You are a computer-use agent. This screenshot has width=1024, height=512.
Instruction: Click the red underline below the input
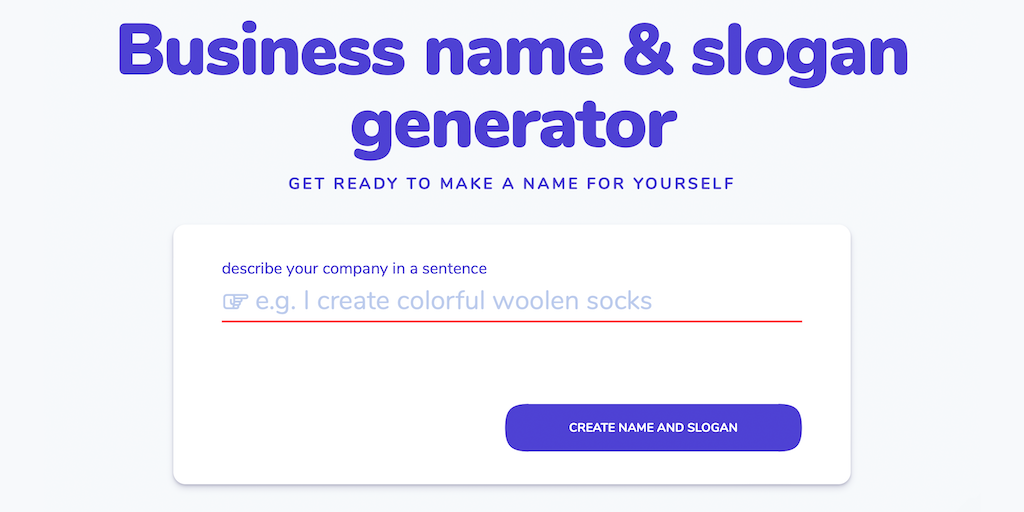click(x=511, y=321)
